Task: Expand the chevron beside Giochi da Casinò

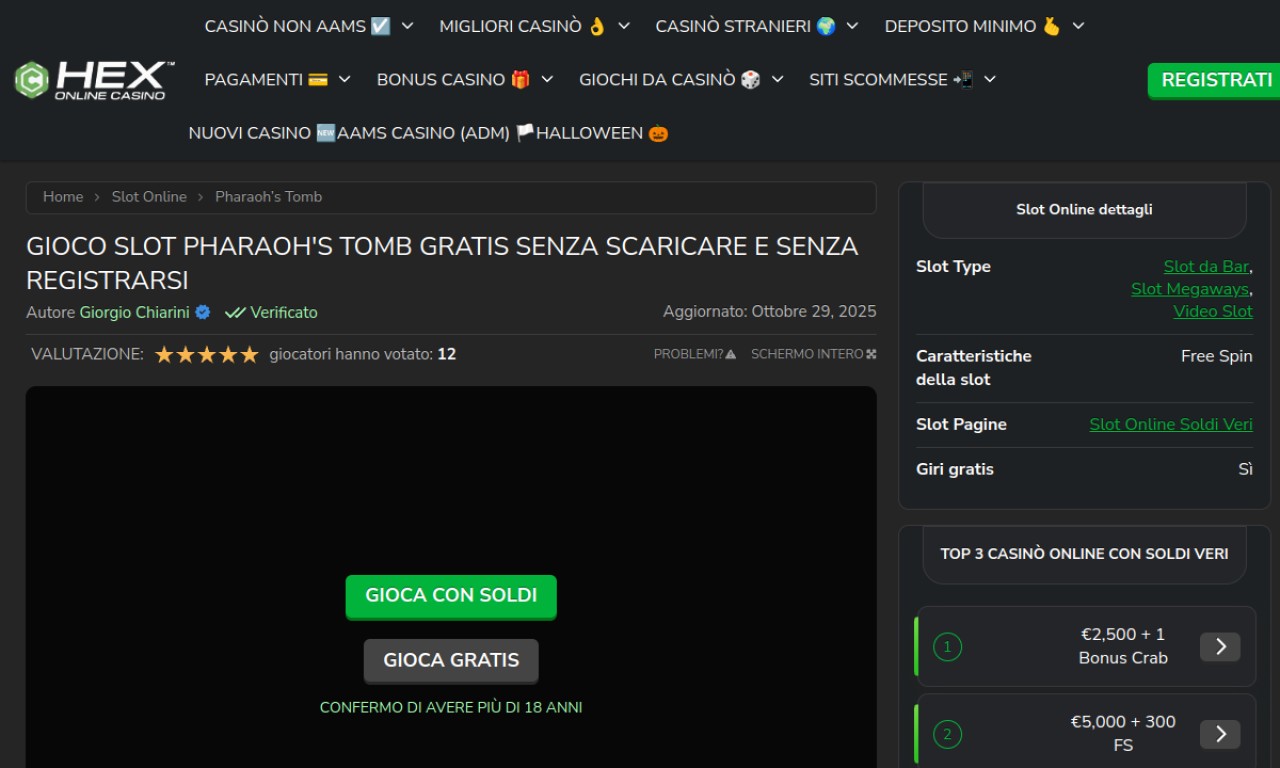Action: [777, 79]
